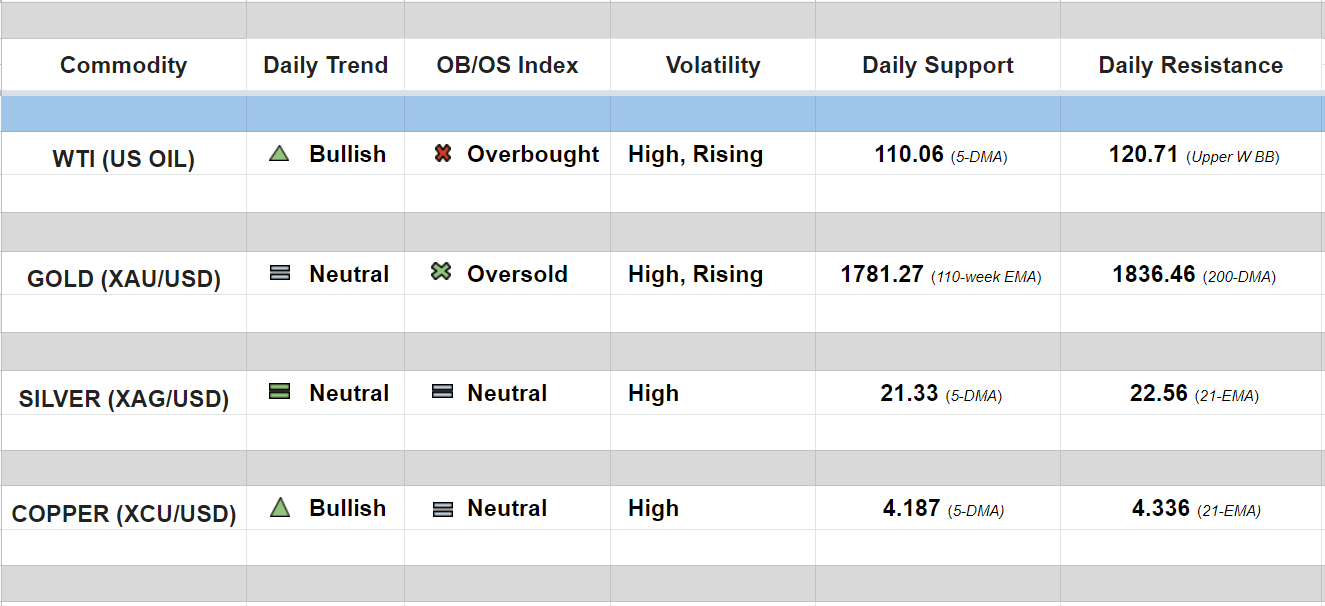
Task: Click the green triangle icon beside Copper Bullish
Action: (280, 508)
